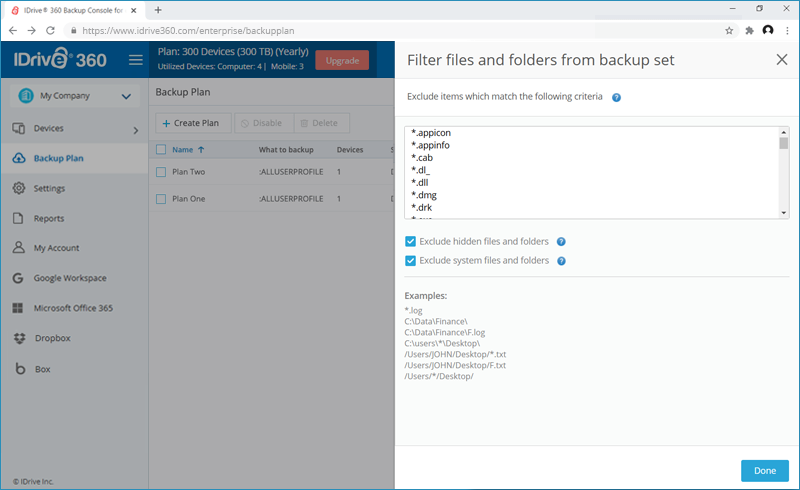Uncheck Exclude hidden files and folders
This screenshot has width=800, height=490.
pos(410,242)
